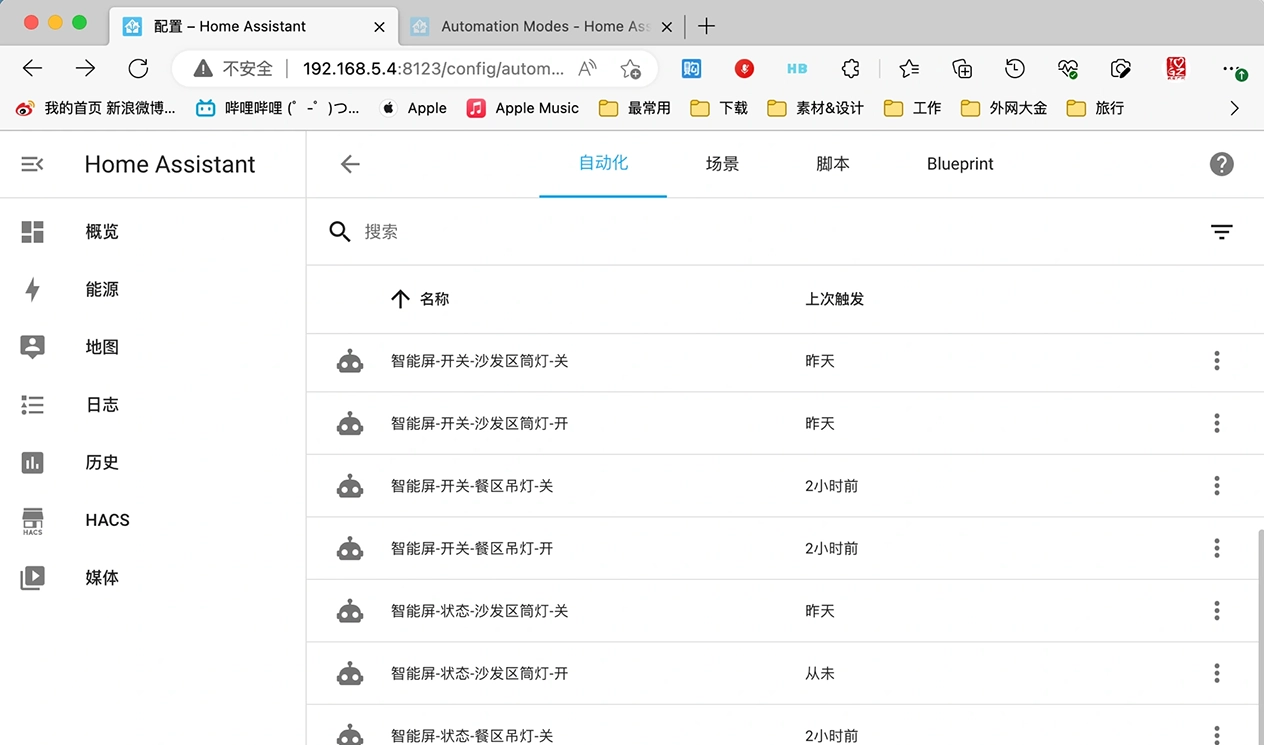Go forward in browser history
1264x745 pixels.
click(85, 68)
